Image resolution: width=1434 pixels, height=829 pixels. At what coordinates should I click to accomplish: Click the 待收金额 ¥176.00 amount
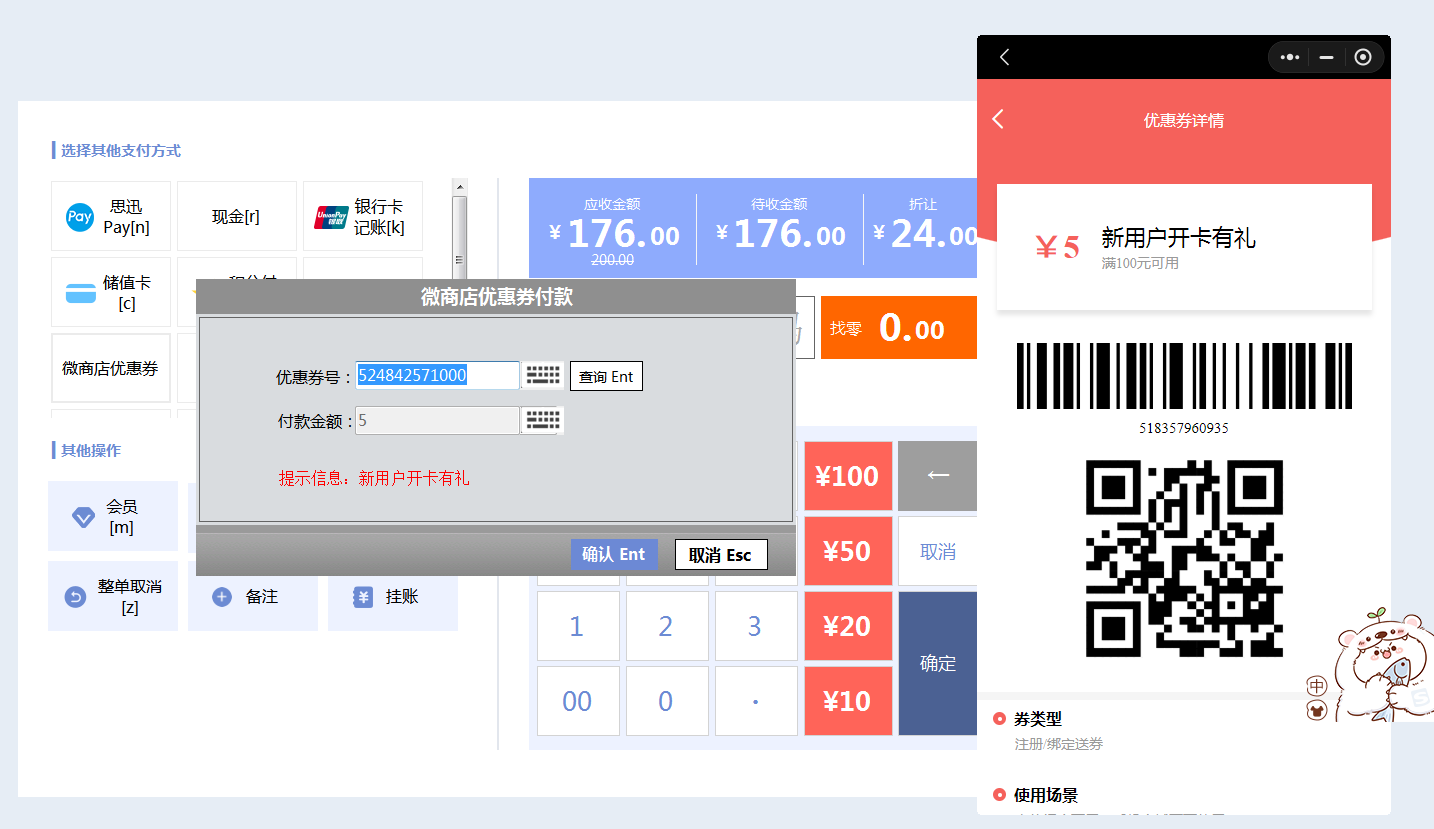tap(781, 236)
